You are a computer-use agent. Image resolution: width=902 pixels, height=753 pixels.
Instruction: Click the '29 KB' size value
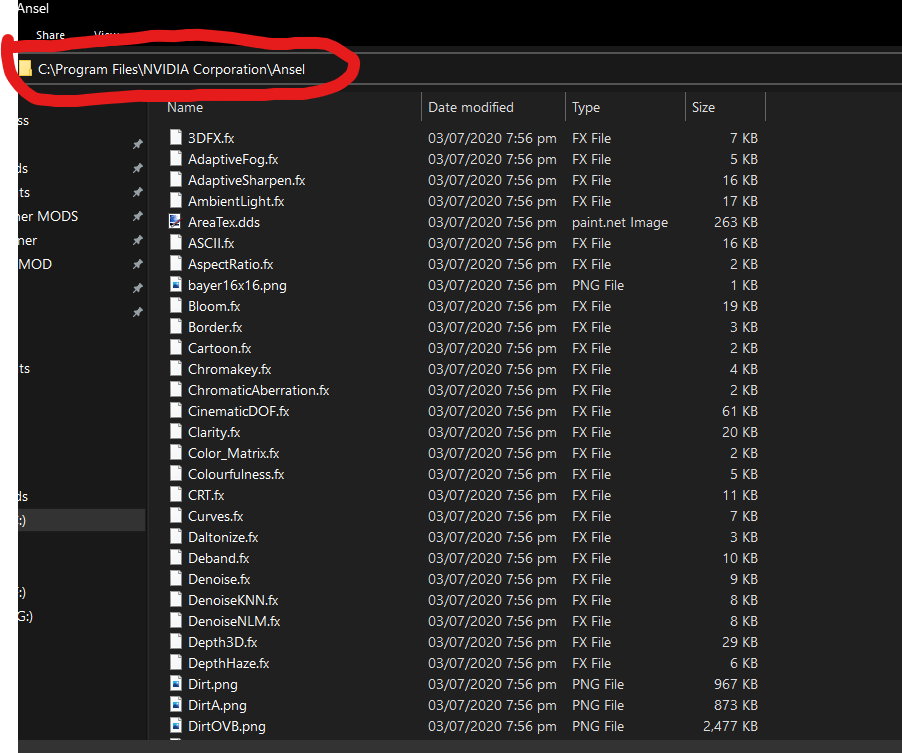[x=740, y=642]
